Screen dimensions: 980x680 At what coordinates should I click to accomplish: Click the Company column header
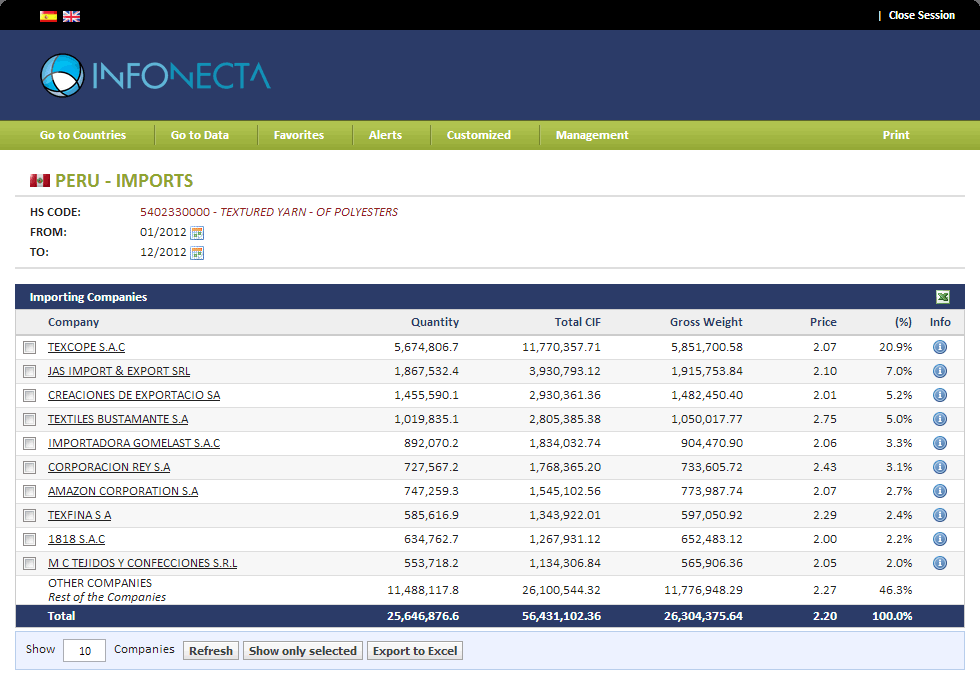73,322
